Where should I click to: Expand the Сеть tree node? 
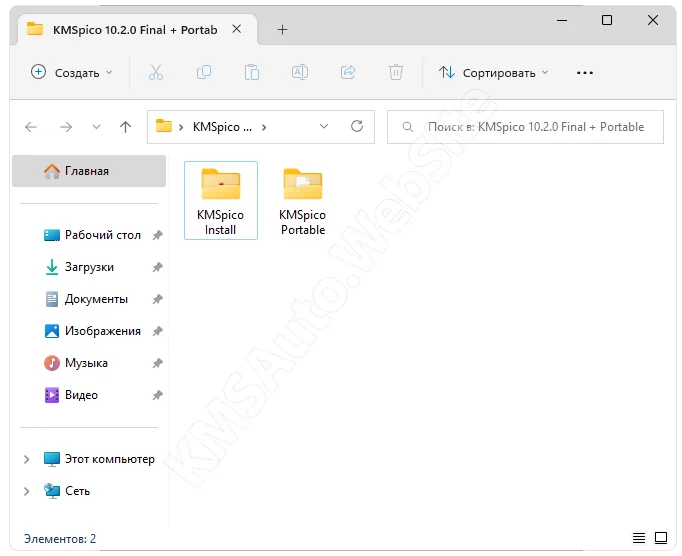[x=27, y=491]
